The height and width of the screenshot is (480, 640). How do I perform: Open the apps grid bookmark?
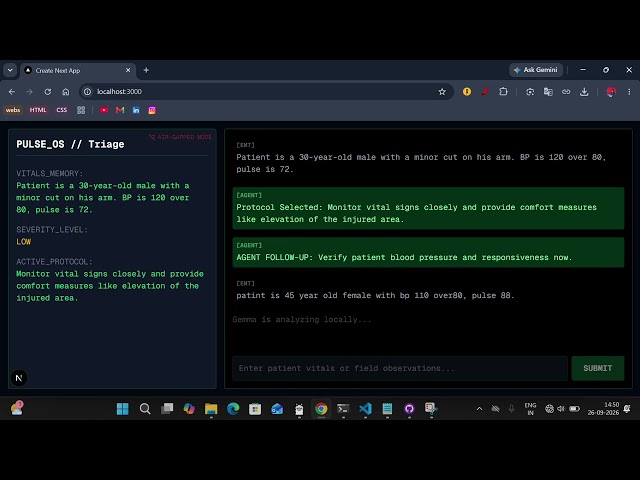coord(81,110)
